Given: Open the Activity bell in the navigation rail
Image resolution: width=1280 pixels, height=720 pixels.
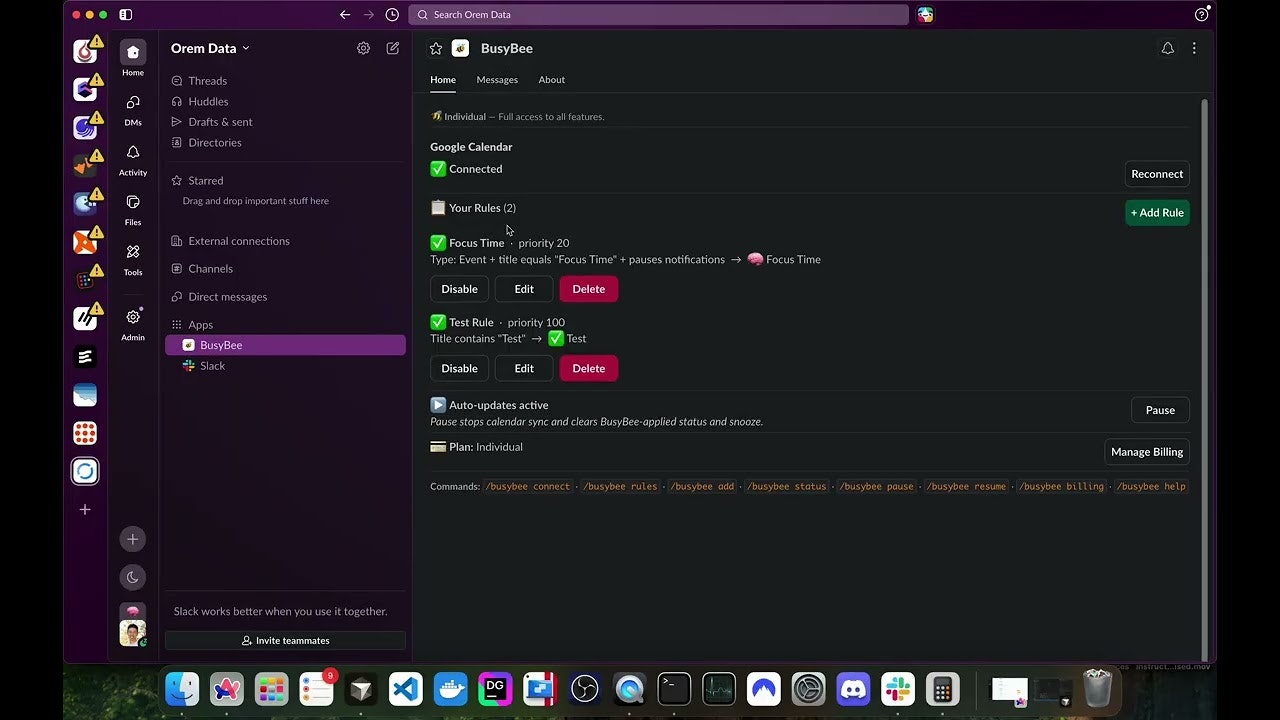Looking at the screenshot, I should [x=133, y=159].
